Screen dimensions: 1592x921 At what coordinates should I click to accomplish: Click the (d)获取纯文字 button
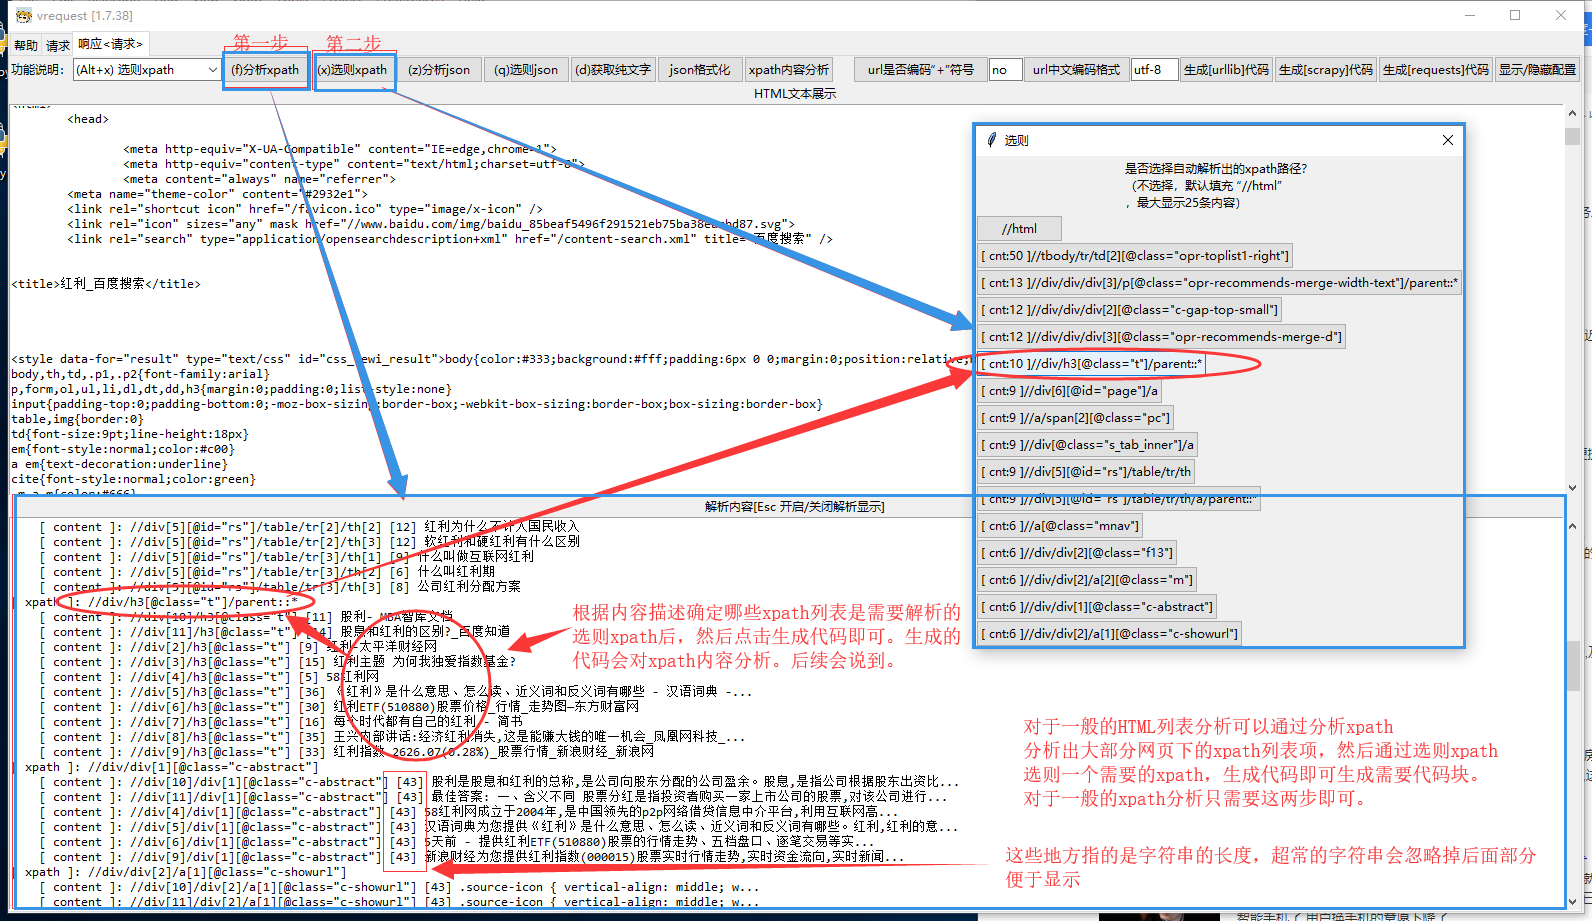tap(613, 70)
